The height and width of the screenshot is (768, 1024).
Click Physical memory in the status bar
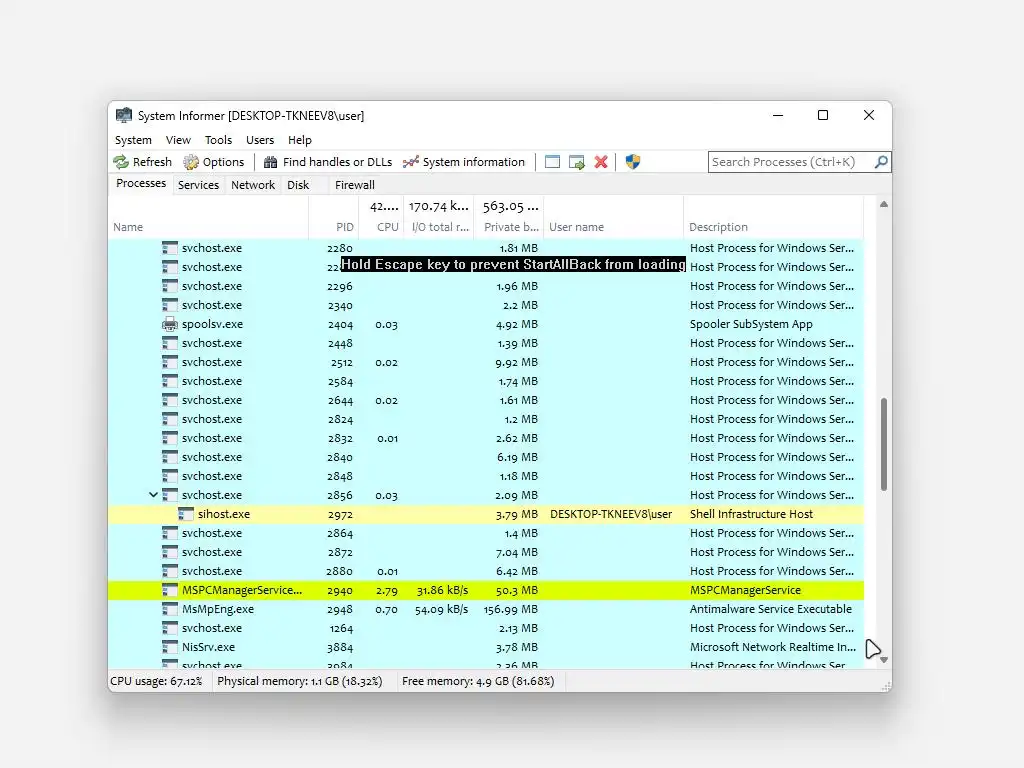tap(299, 681)
